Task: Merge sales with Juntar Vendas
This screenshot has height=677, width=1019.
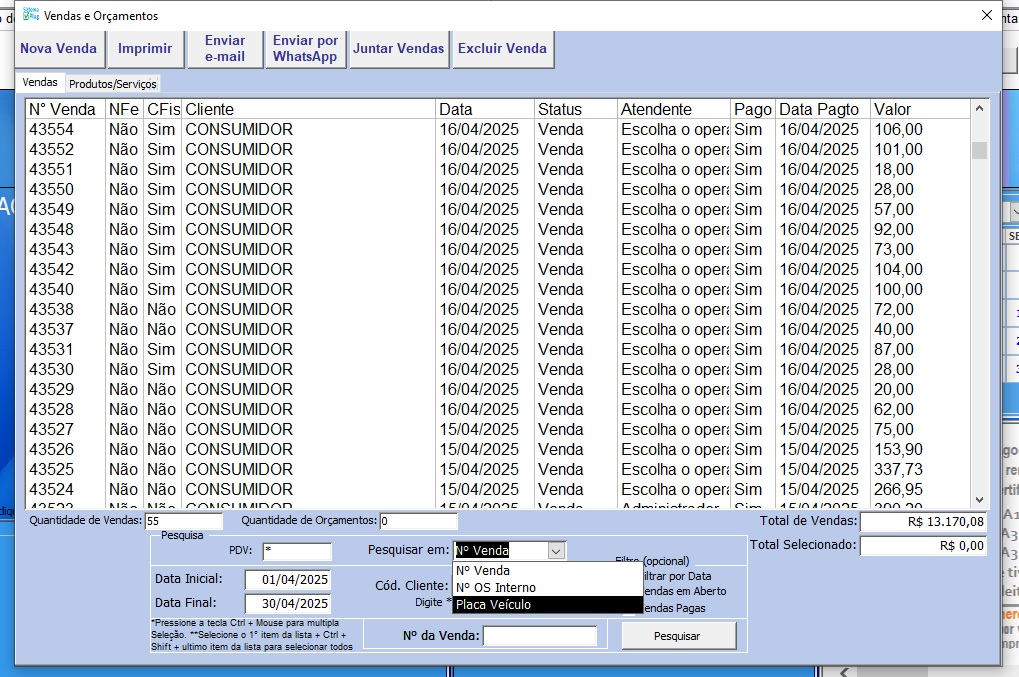Action: click(x=398, y=49)
